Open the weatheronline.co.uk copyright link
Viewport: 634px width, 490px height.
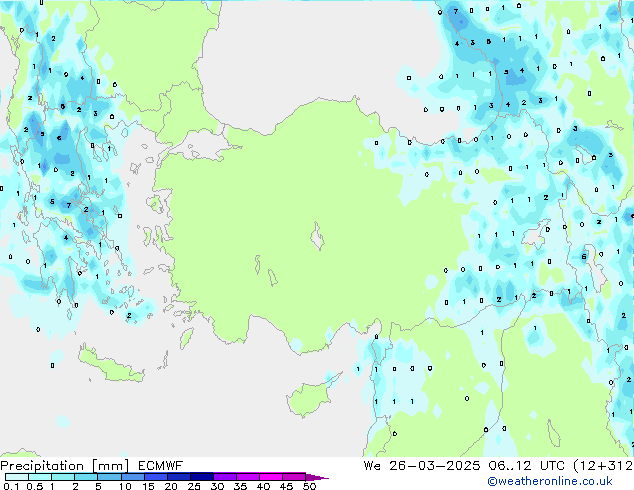tap(550, 481)
